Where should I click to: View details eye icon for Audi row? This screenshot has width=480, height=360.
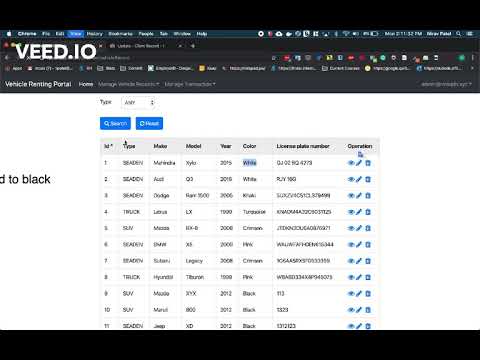point(351,179)
